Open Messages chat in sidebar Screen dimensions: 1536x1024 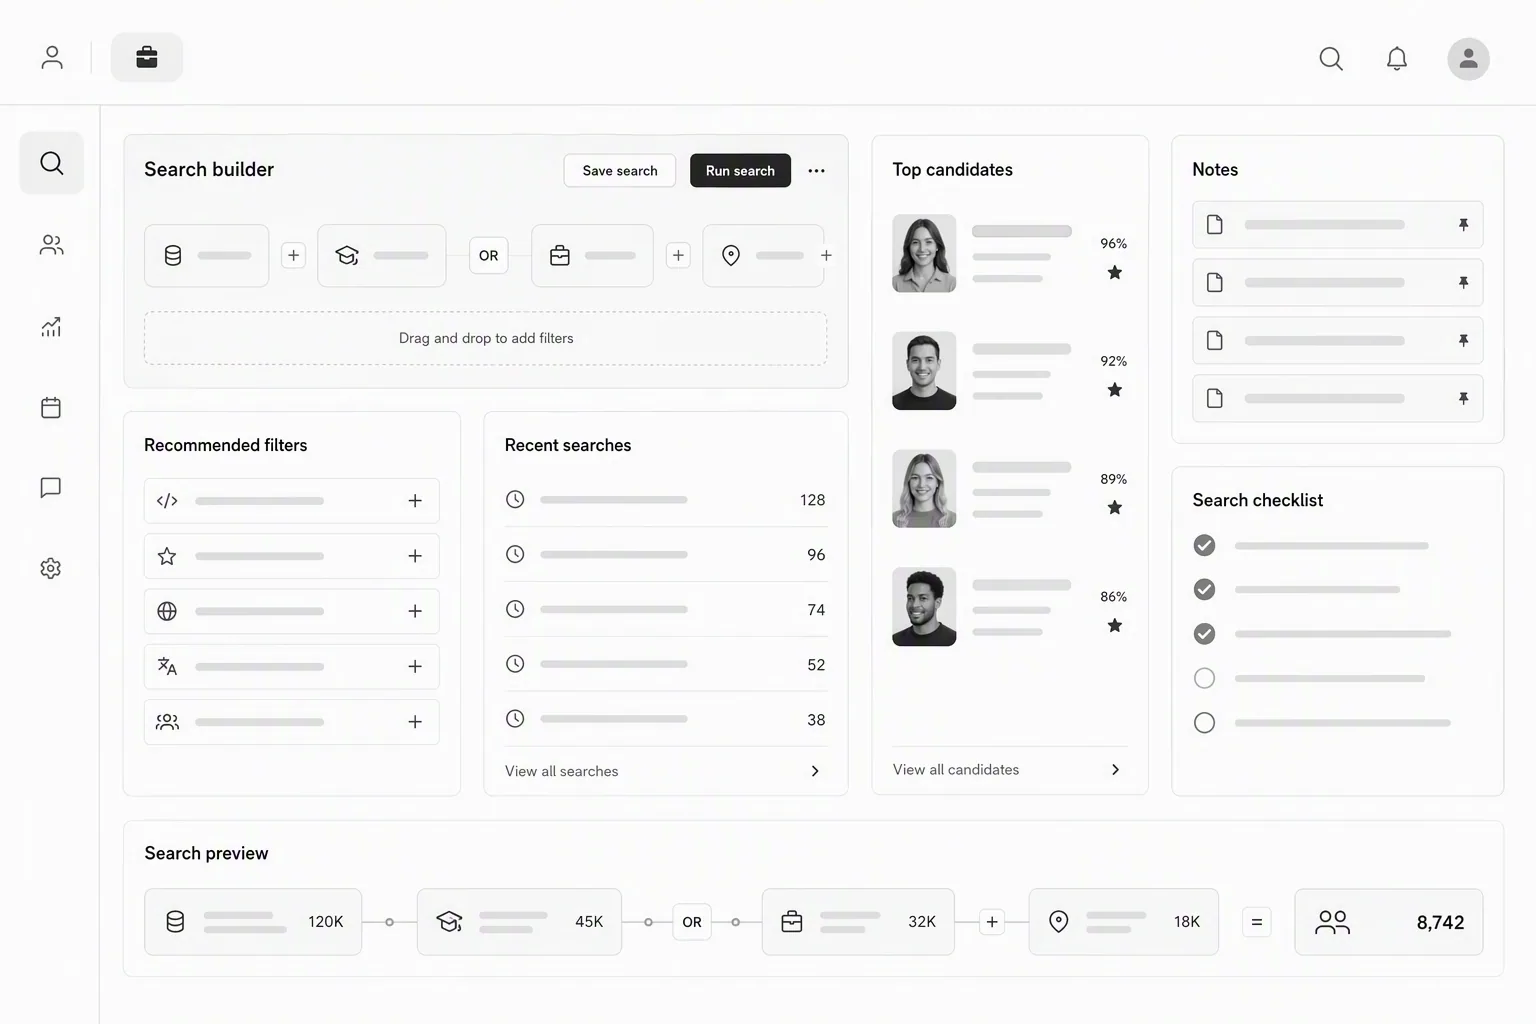pos(51,487)
